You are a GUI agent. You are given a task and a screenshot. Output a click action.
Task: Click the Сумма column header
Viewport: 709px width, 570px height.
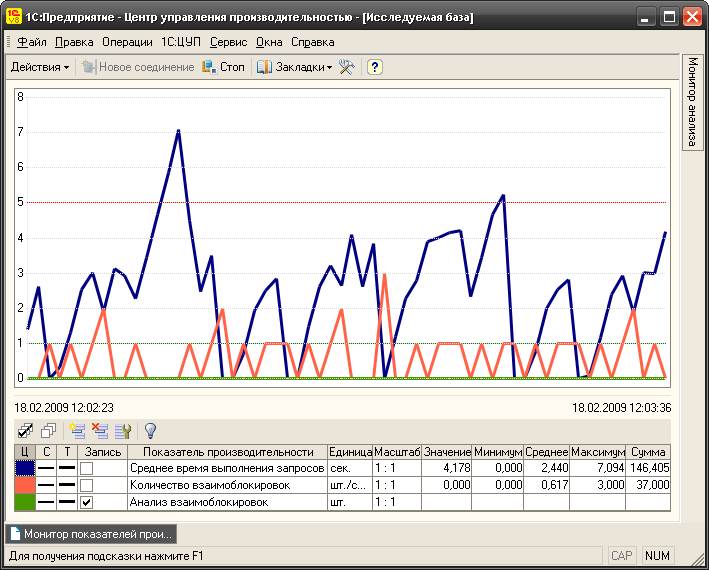648,452
